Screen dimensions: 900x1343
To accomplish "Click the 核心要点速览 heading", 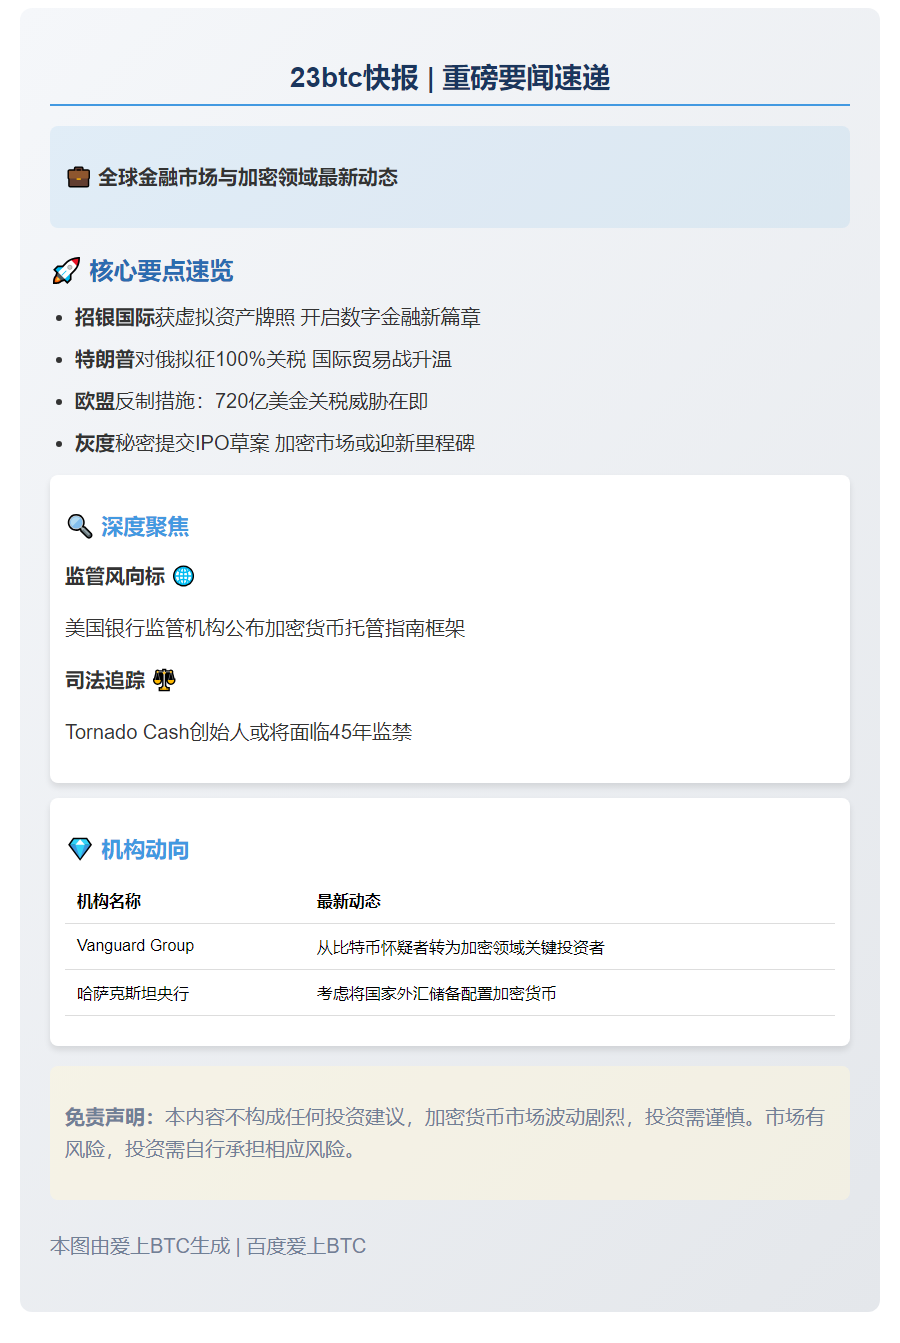I will click(x=161, y=271).
